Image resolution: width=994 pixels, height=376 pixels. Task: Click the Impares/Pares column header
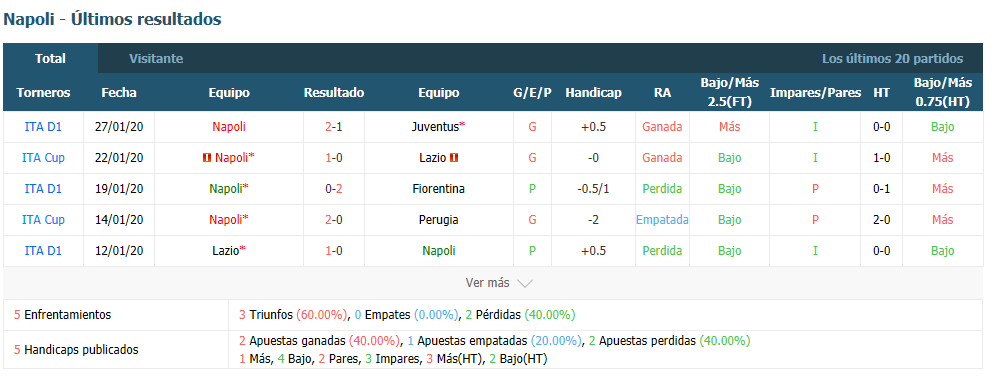tap(815, 93)
